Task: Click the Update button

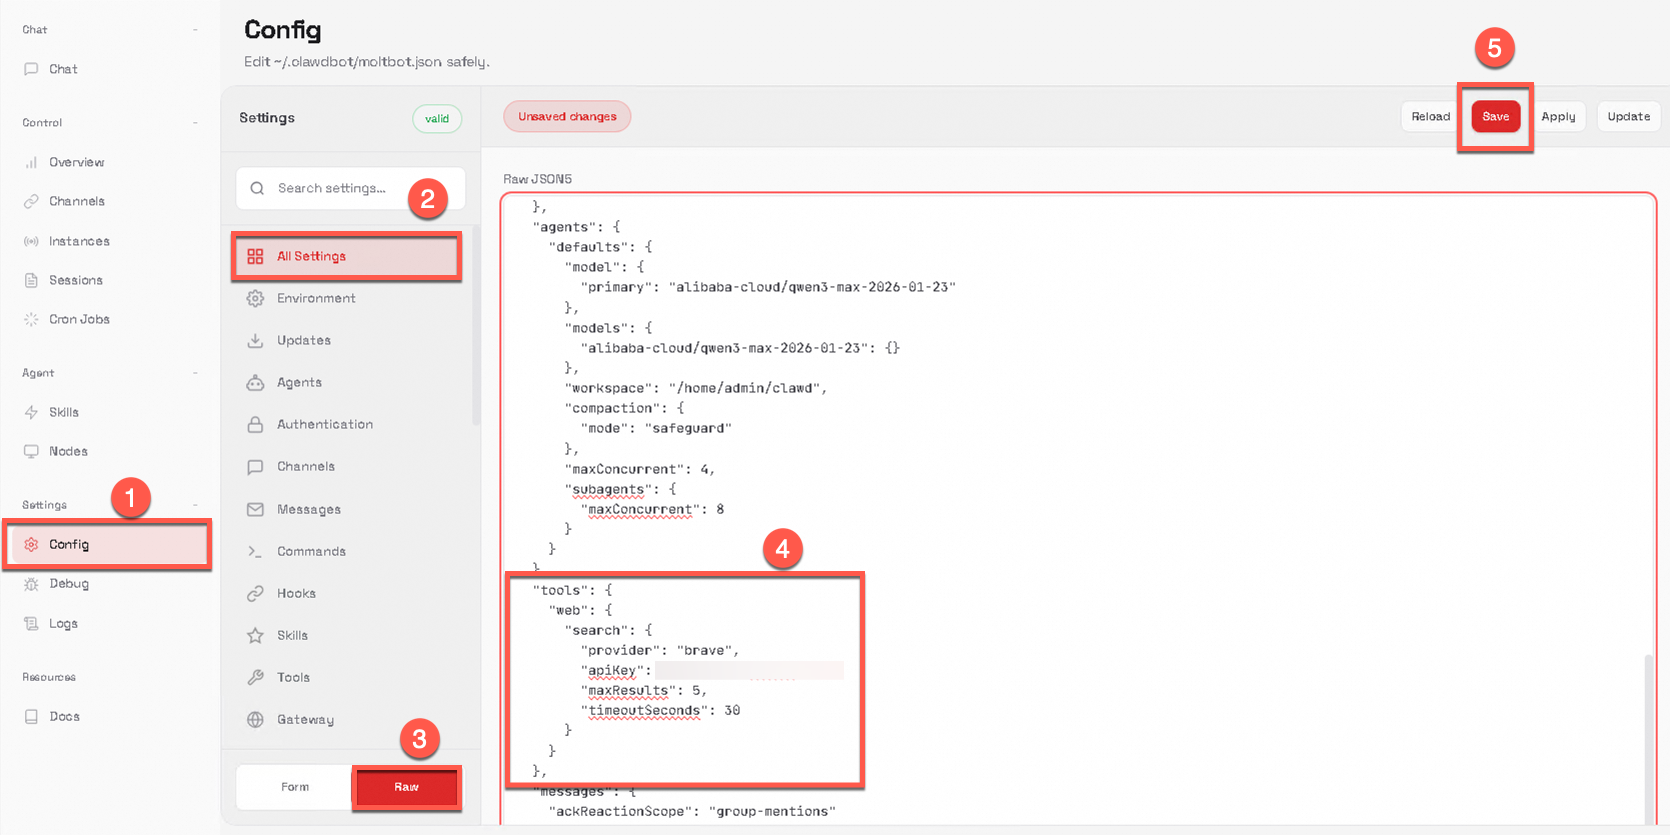Action: pos(1628,116)
